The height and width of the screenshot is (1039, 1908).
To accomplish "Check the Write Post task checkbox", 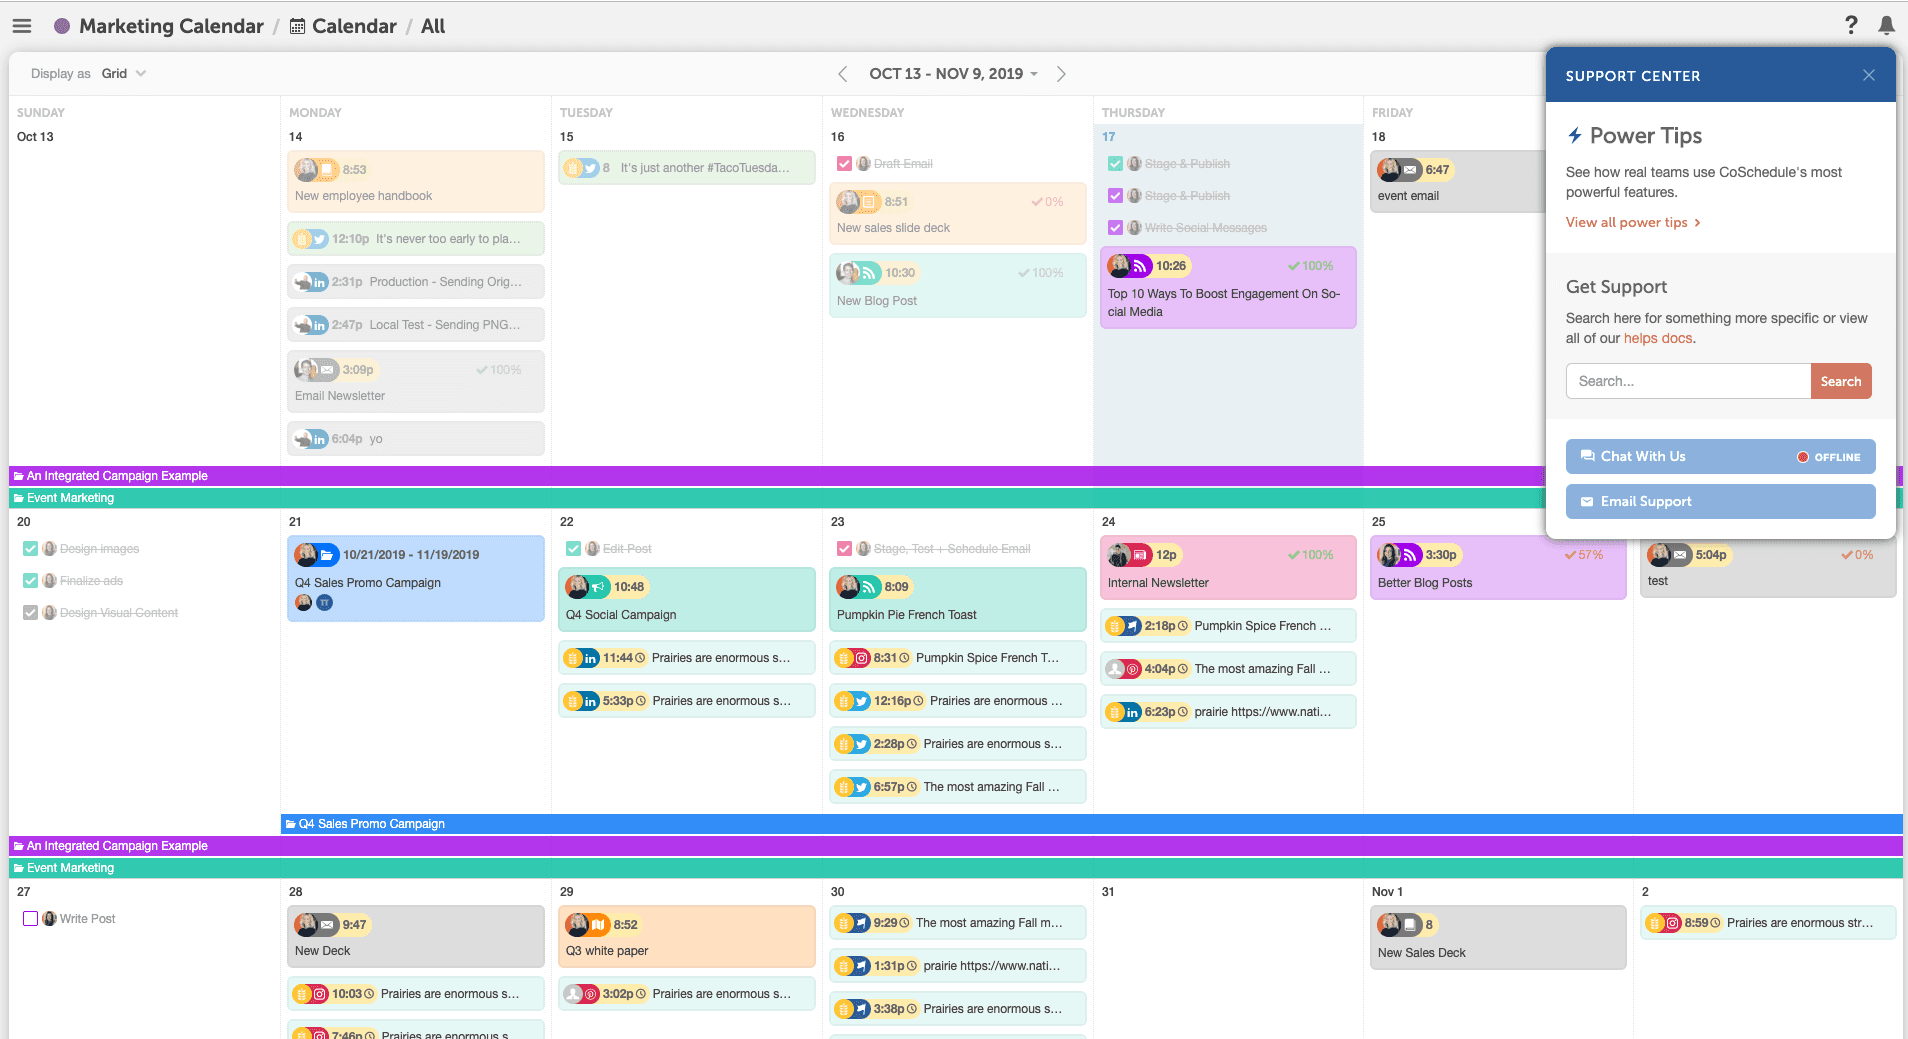I will click(x=31, y=918).
